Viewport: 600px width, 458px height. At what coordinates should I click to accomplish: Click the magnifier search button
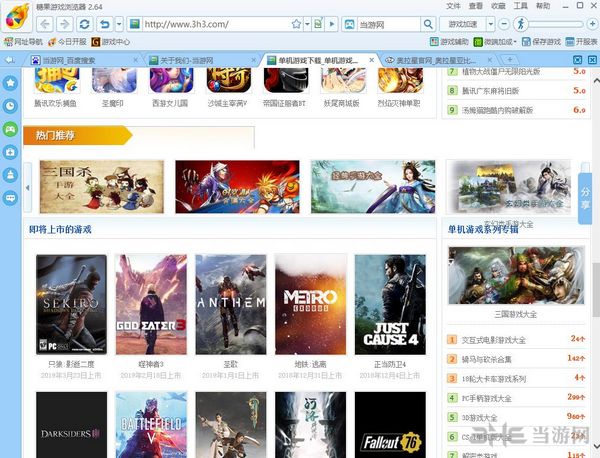click(428, 24)
